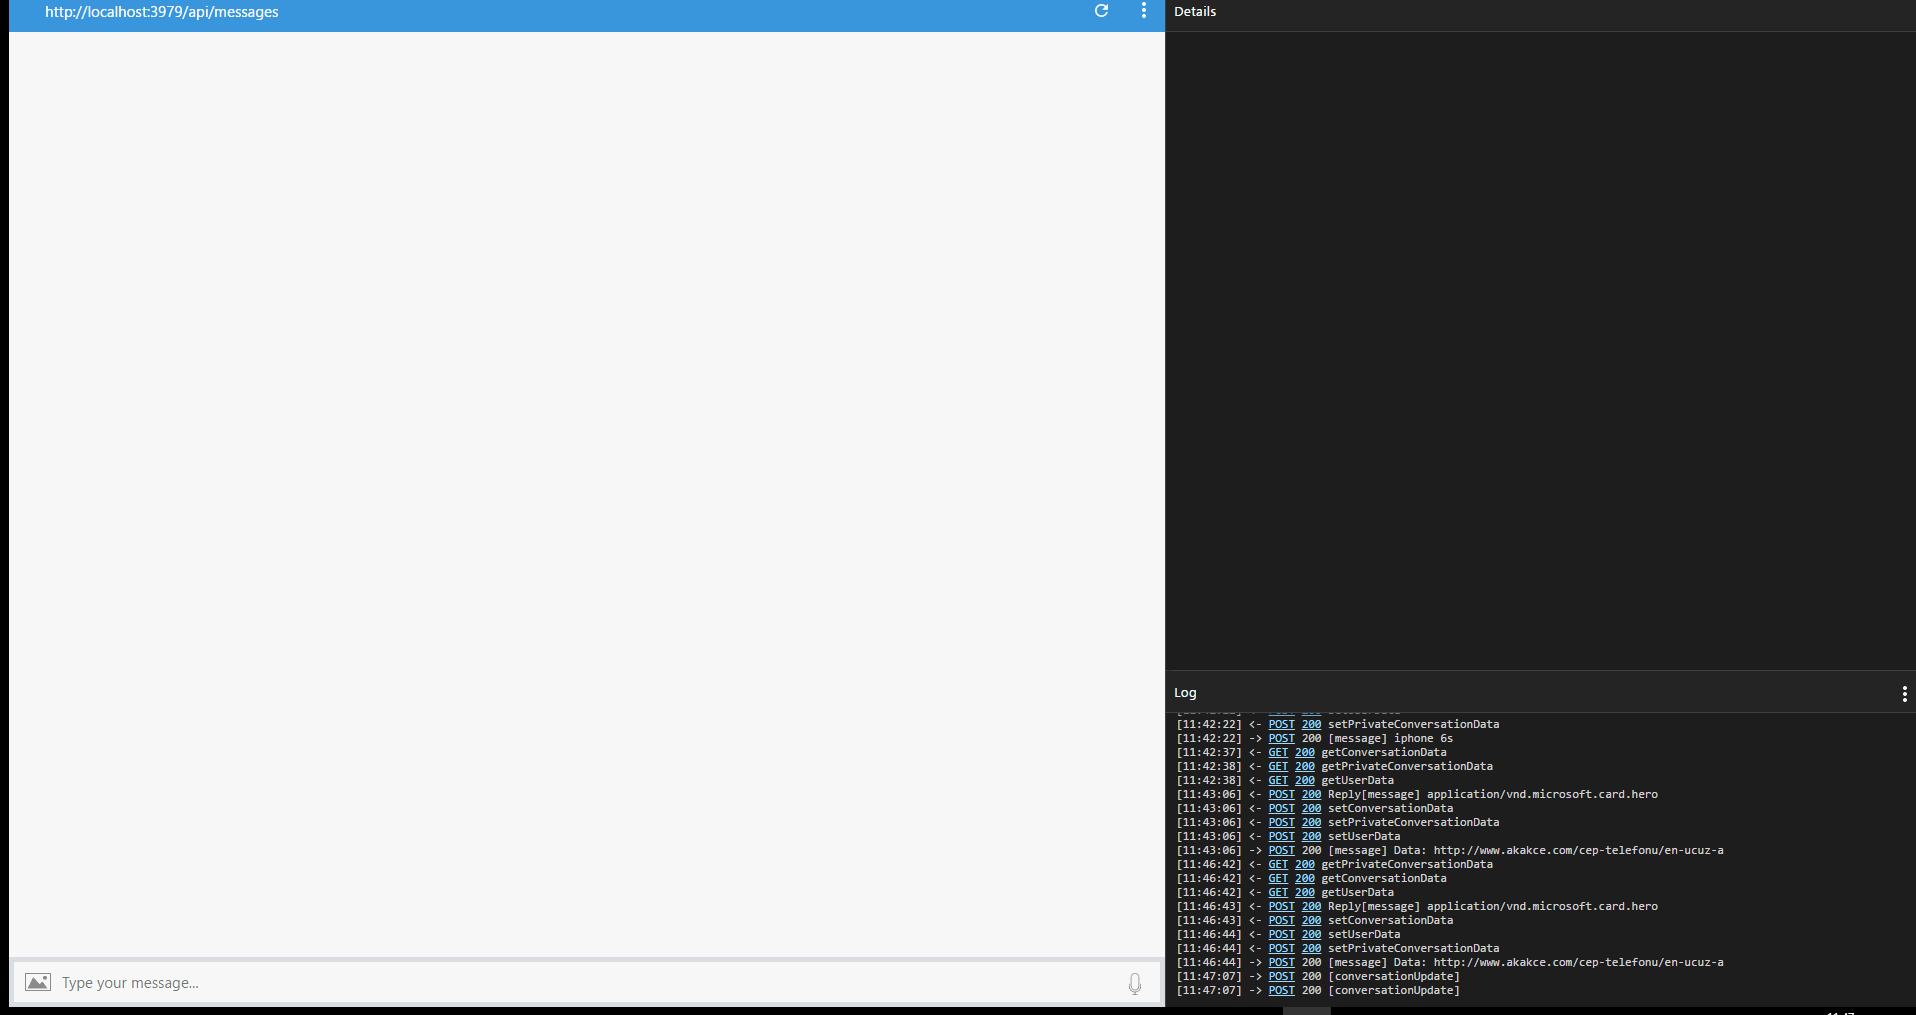Activate the microphone speech input icon

point(1135,983)
